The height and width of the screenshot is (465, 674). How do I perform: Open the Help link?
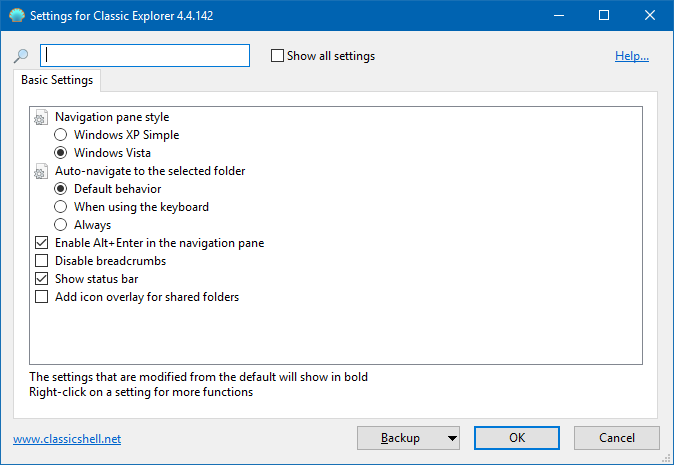(x=631, y=56)
